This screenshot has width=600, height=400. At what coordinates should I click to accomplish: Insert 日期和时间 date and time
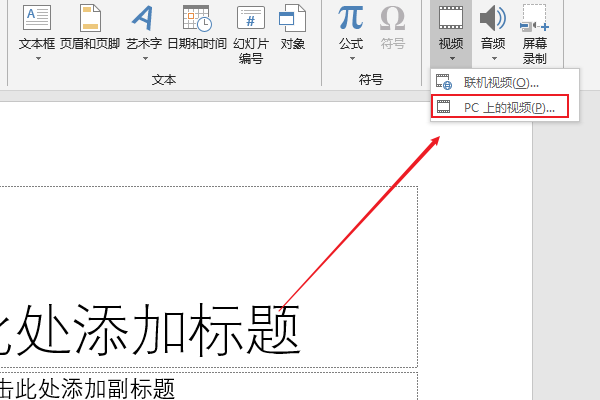coord(196,17)
